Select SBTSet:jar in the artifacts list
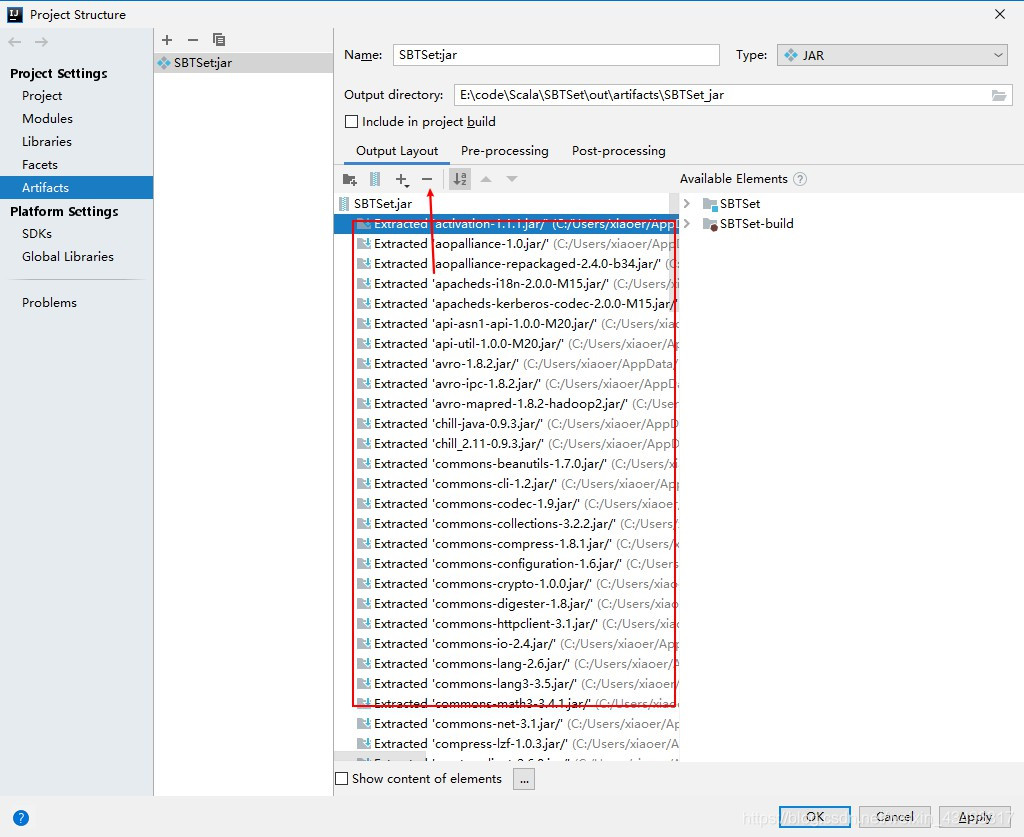The width and height of the screenshot is (1024, 837). point(244,63)
